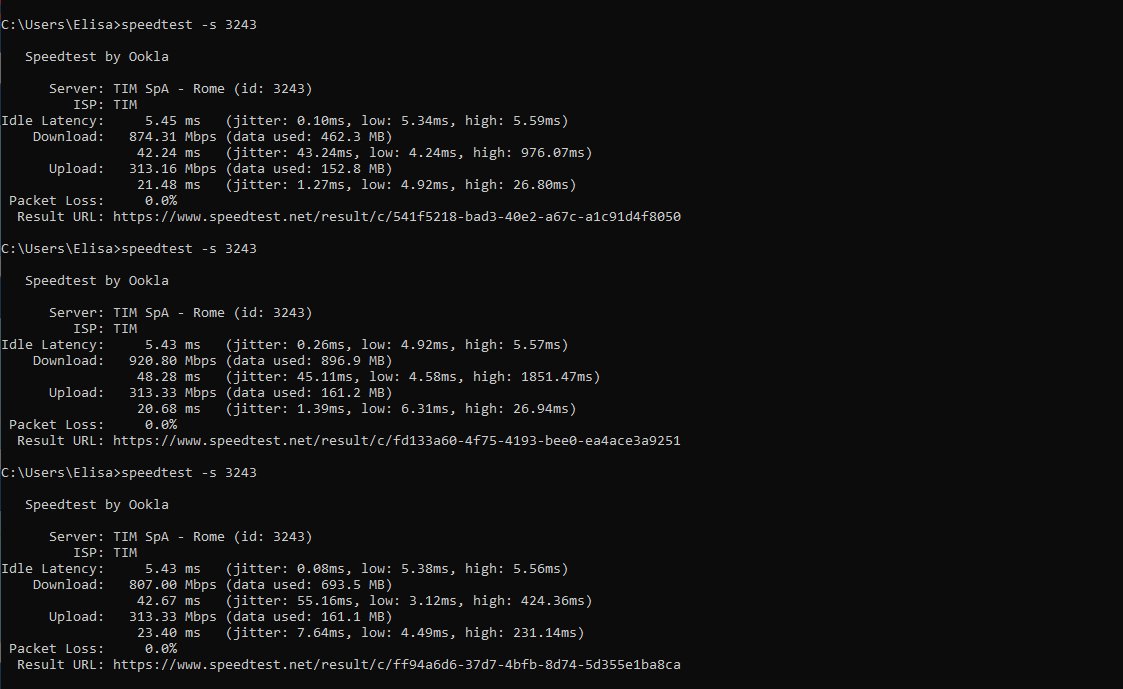Click the first 'Speedtest by Ookla' heading
1123x689 pixels.
(97, 56)
